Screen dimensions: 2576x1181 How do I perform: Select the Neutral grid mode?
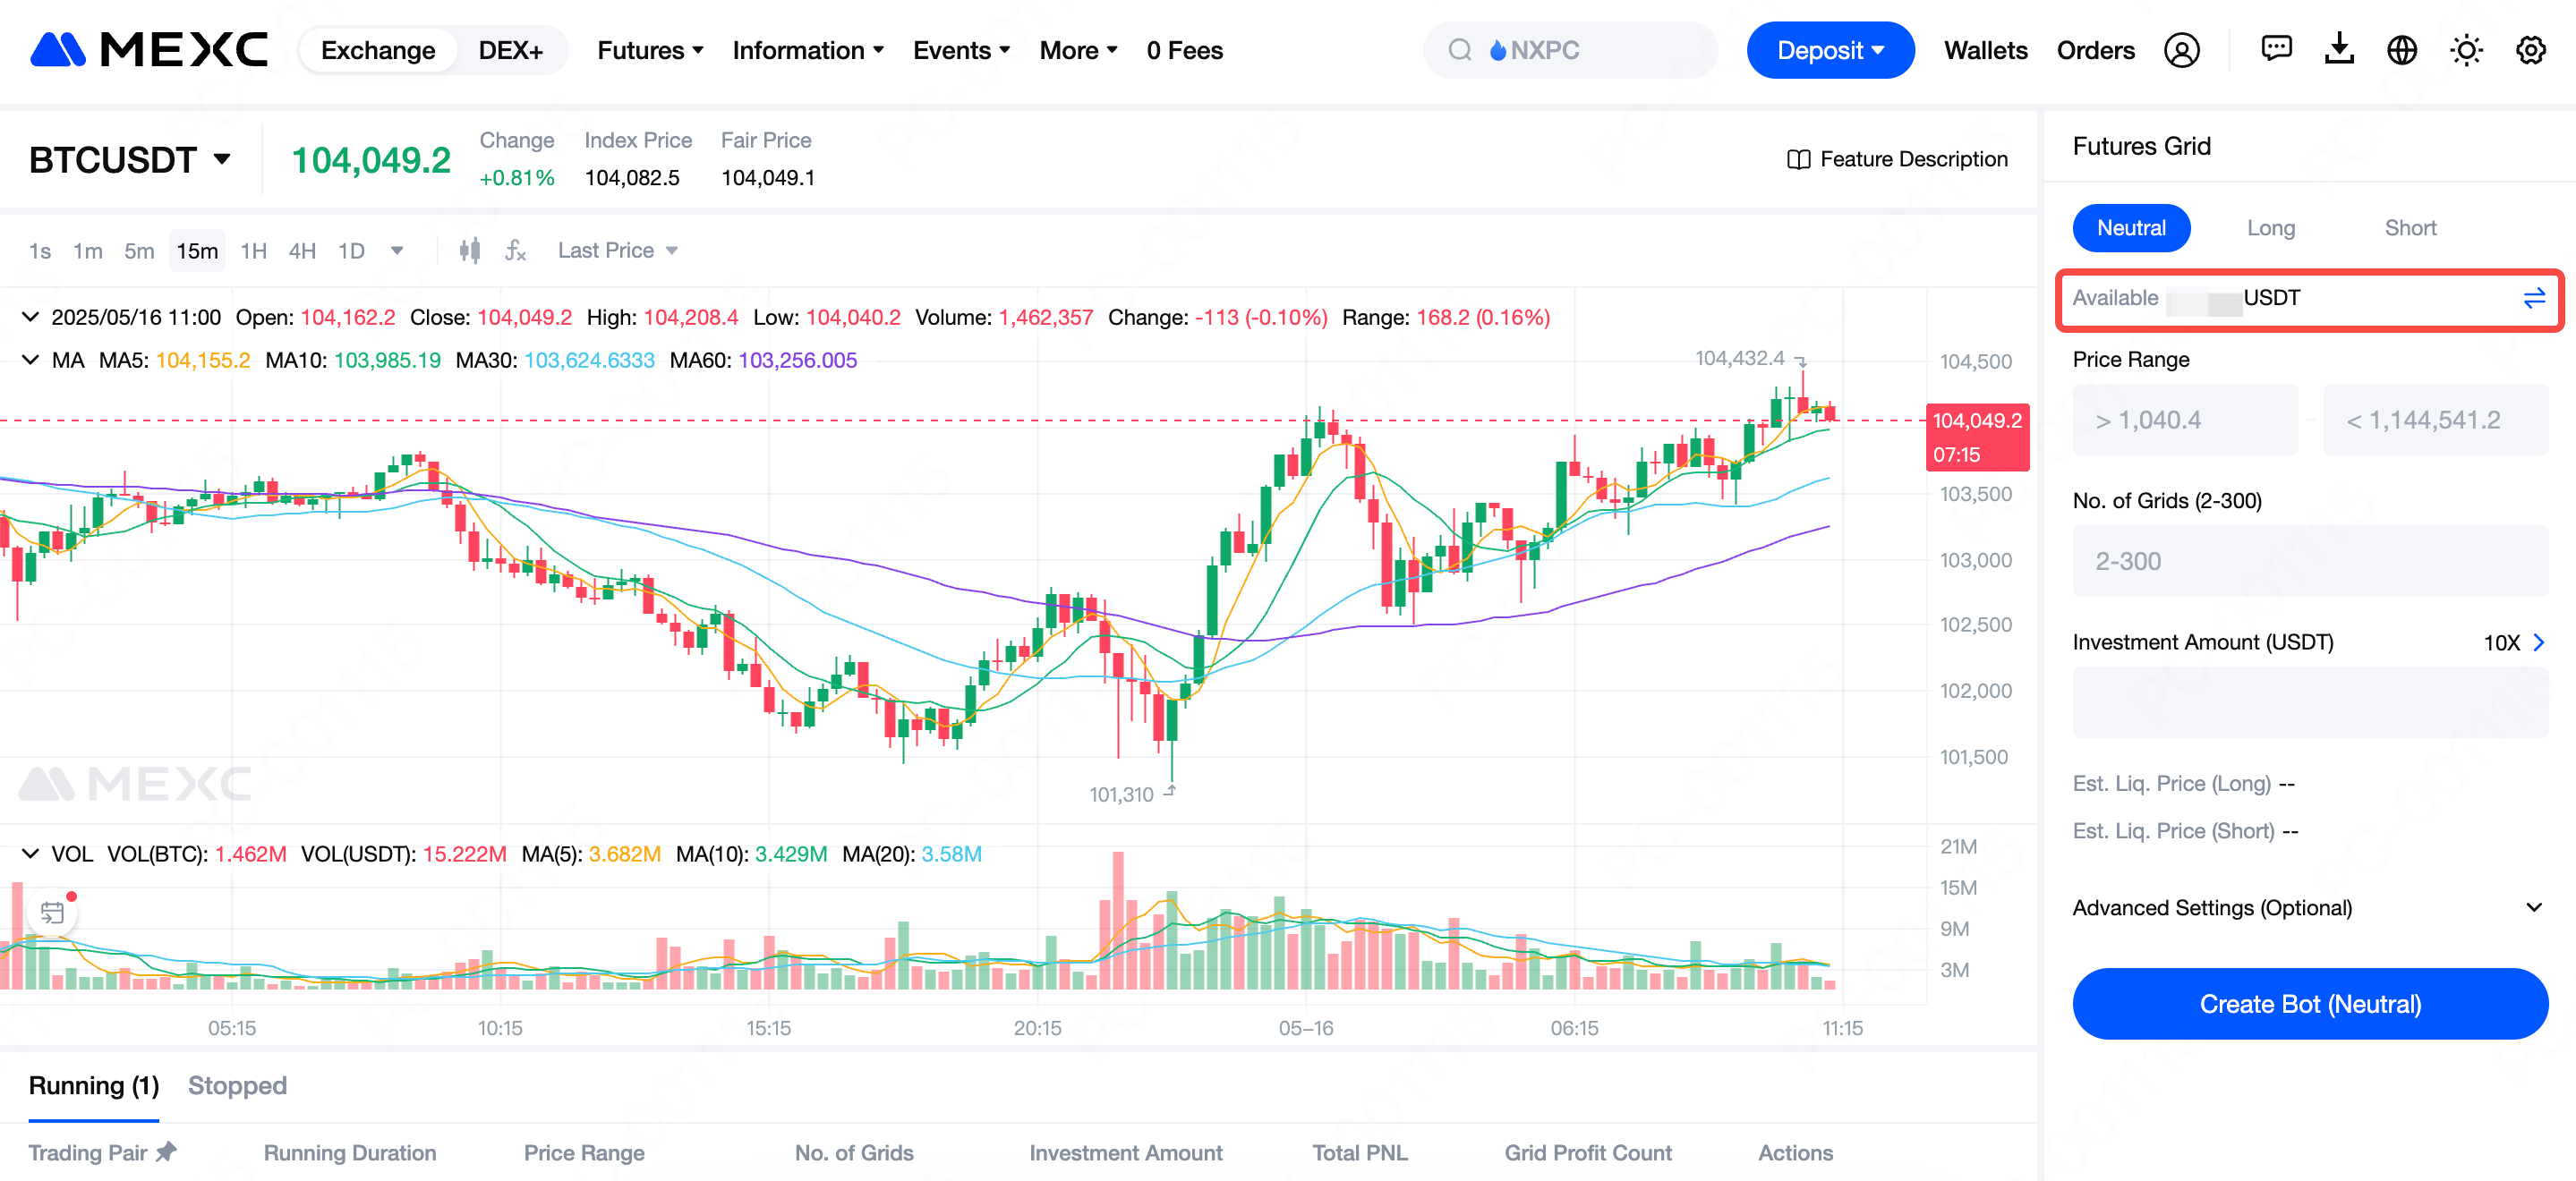pyautogui.click(x=2131, y=228)
